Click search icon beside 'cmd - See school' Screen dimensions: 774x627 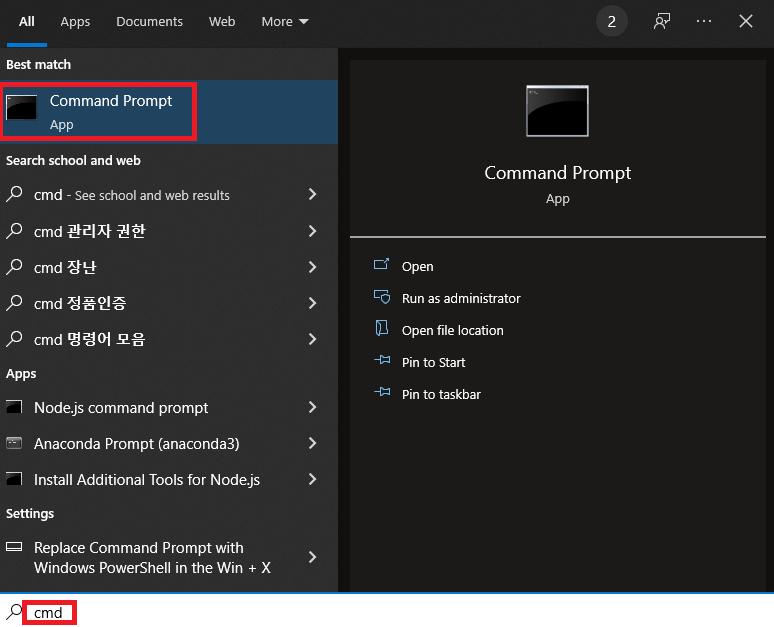click(14, 194)
